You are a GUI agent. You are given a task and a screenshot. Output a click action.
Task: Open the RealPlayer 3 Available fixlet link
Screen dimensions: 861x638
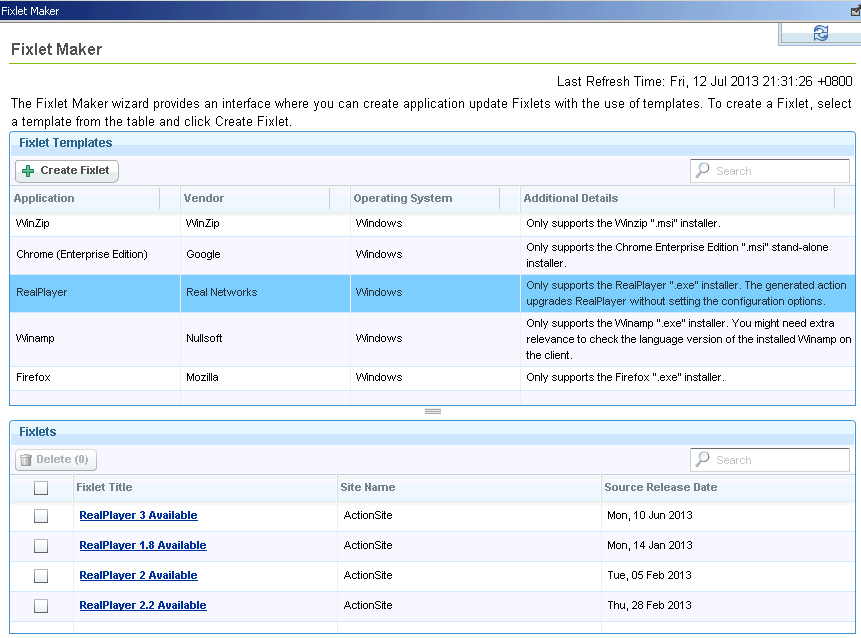137,516
